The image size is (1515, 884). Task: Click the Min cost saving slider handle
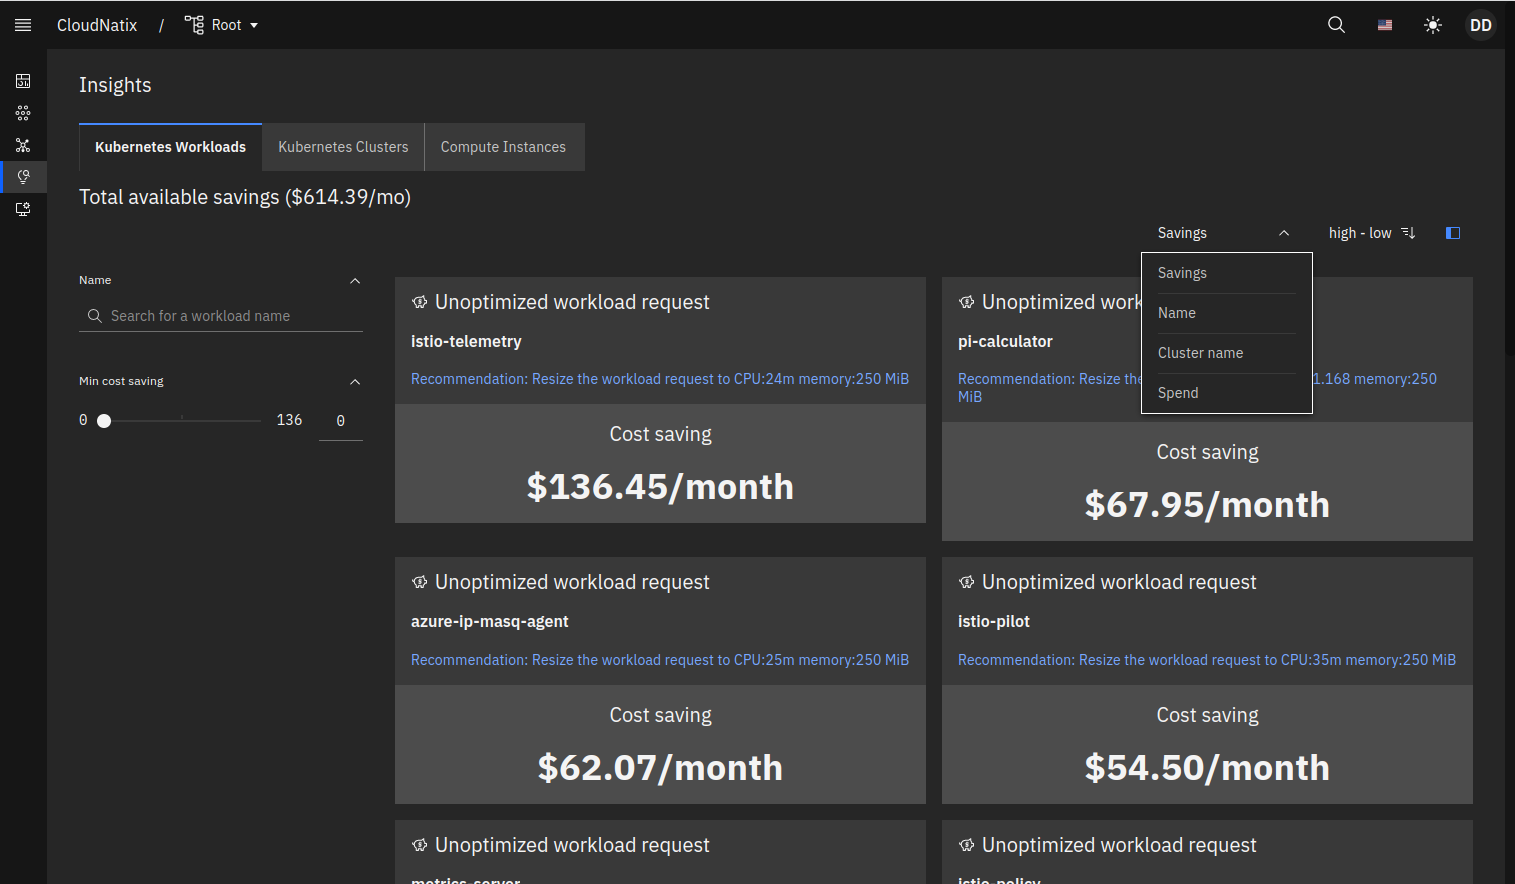pos(104,421)
